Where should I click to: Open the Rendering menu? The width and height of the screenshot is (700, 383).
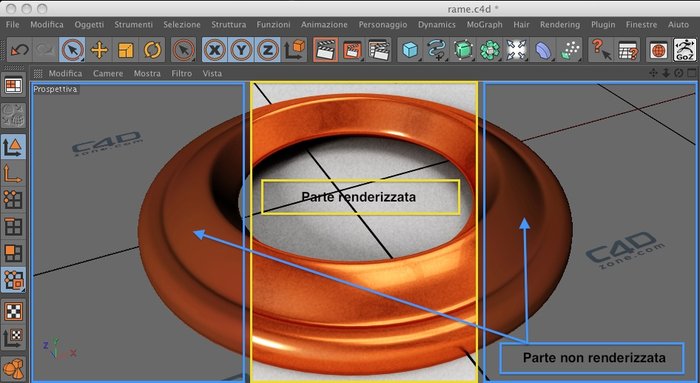tap(560, 25)
